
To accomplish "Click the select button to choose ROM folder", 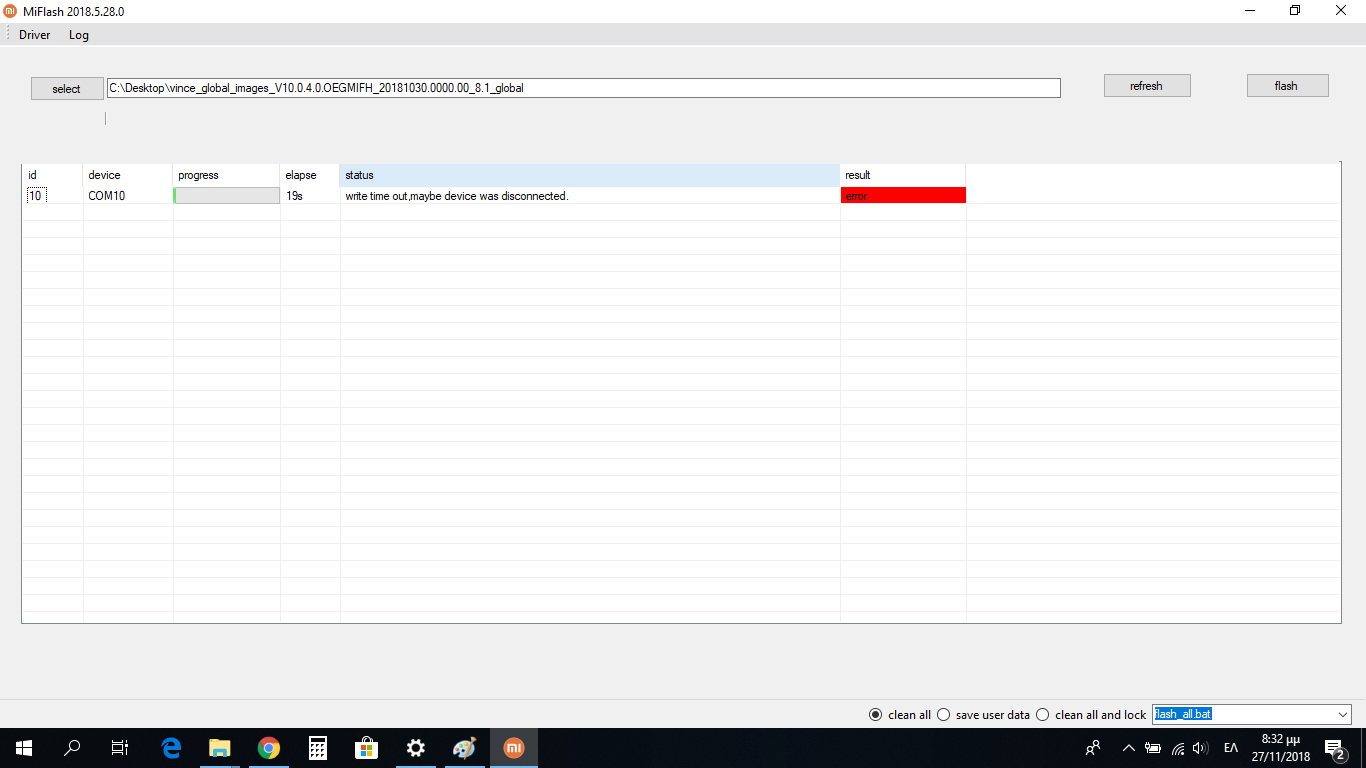I will pyautogui.click(x=67, y=89).
